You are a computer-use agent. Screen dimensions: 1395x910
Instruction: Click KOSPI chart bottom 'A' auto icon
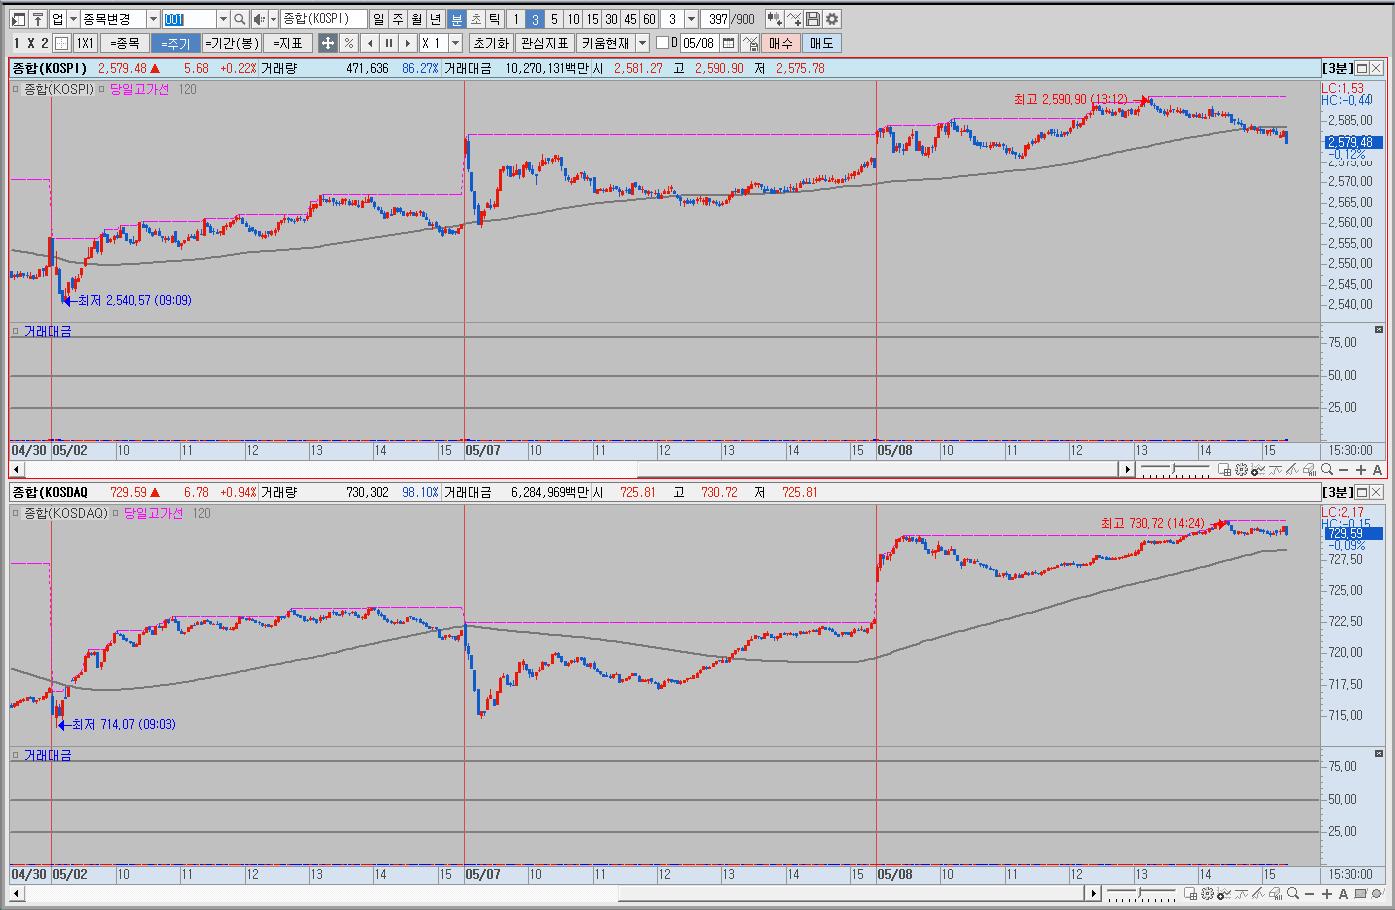(1377, 469)
